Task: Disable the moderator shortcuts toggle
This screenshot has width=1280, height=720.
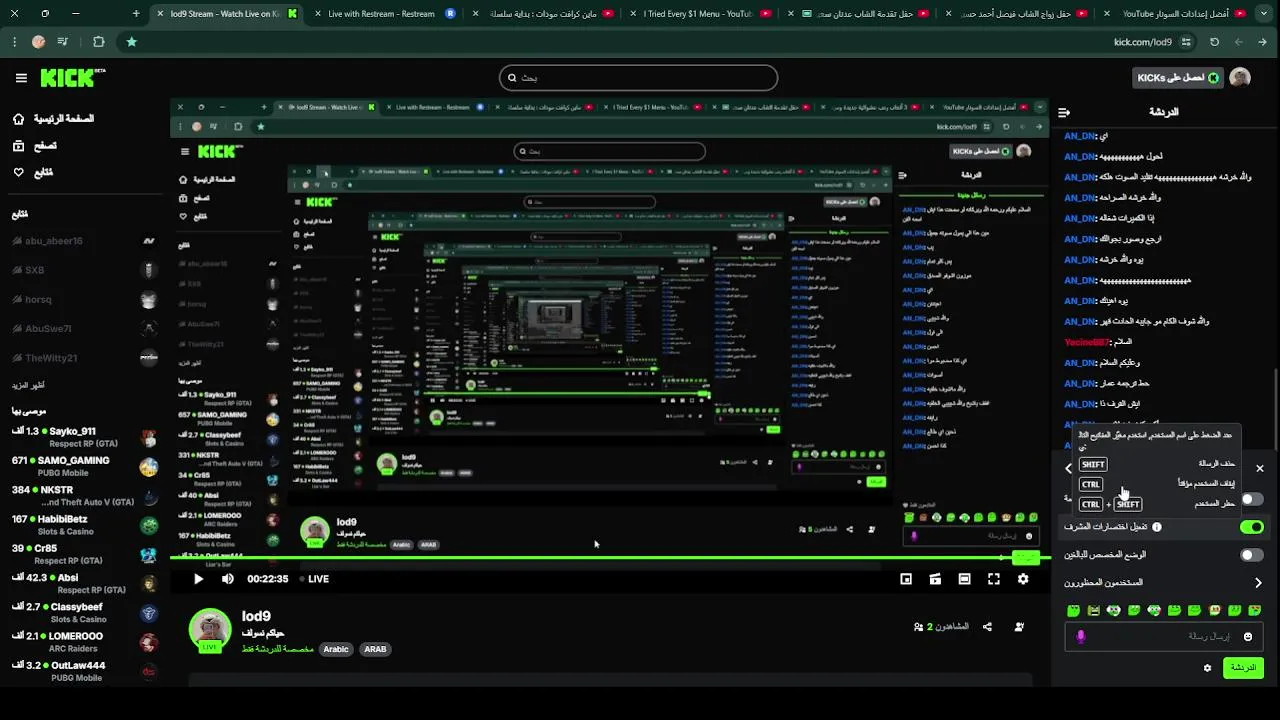Action: pos(1251,527)
